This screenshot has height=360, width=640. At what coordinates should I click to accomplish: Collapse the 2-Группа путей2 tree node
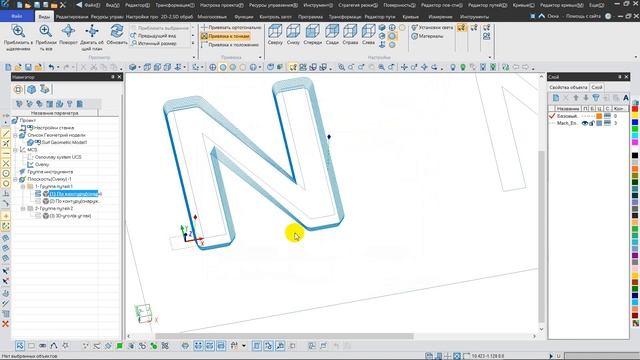click(23, 209)
